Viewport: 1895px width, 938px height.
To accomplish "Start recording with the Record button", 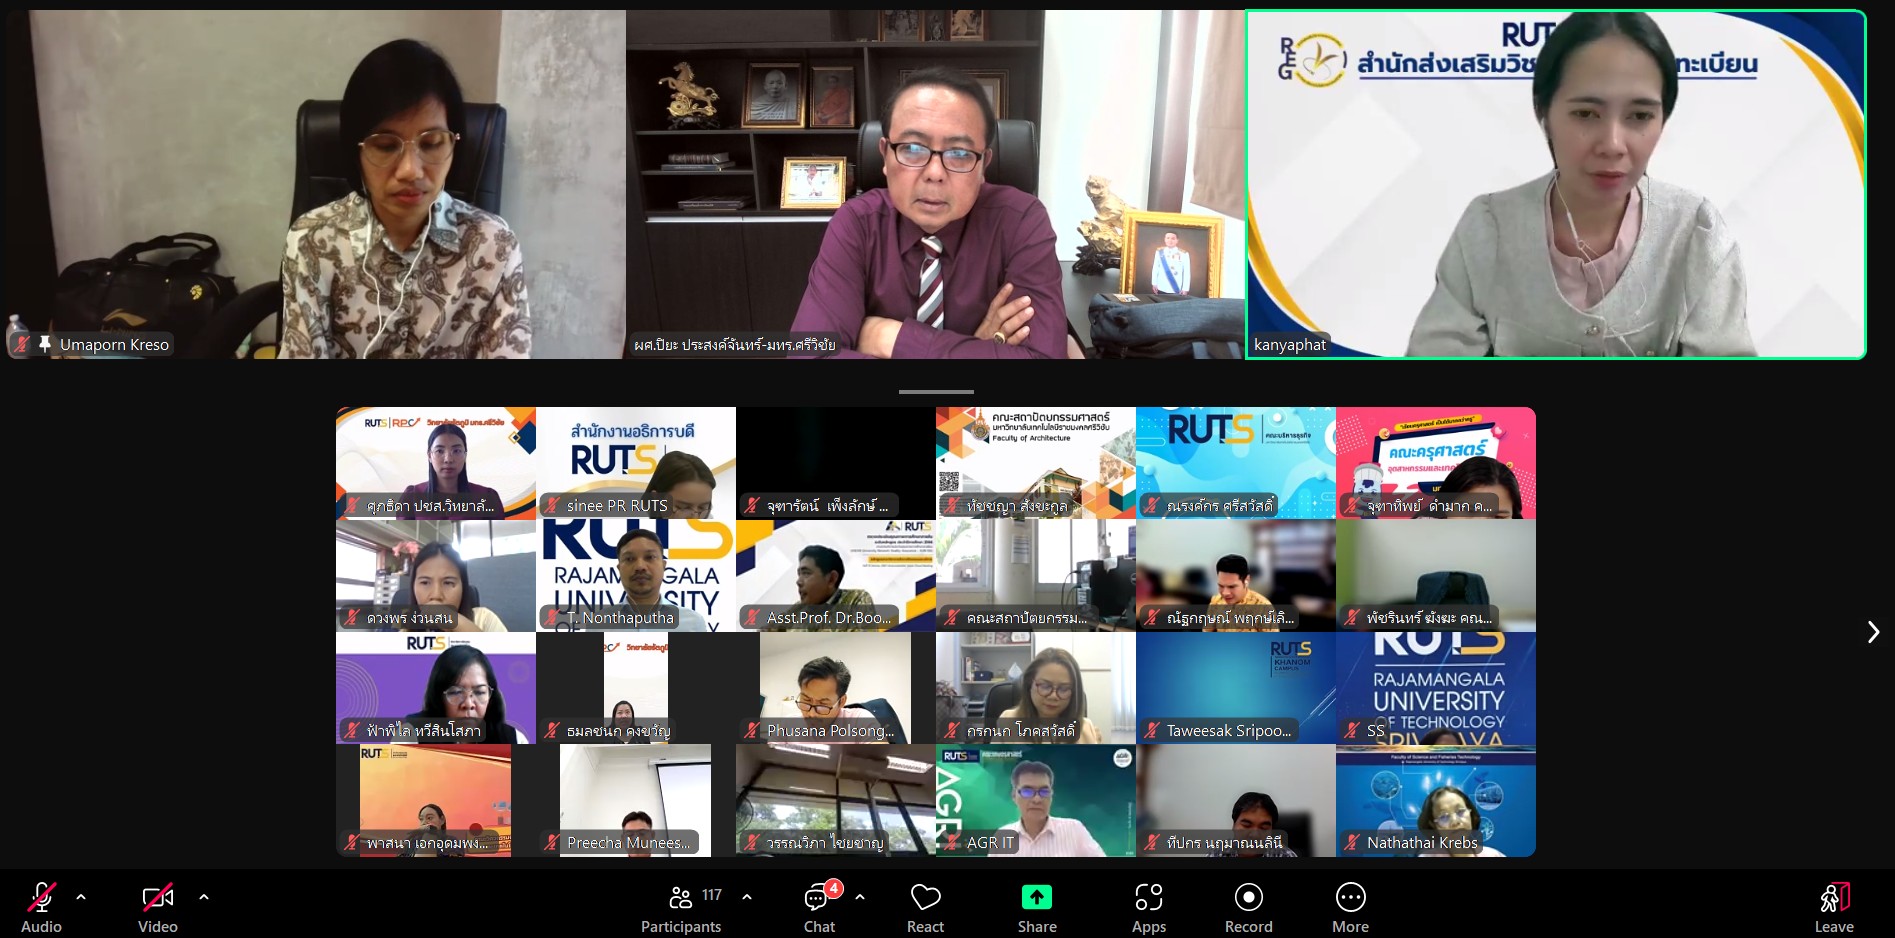I will 1248,907.
